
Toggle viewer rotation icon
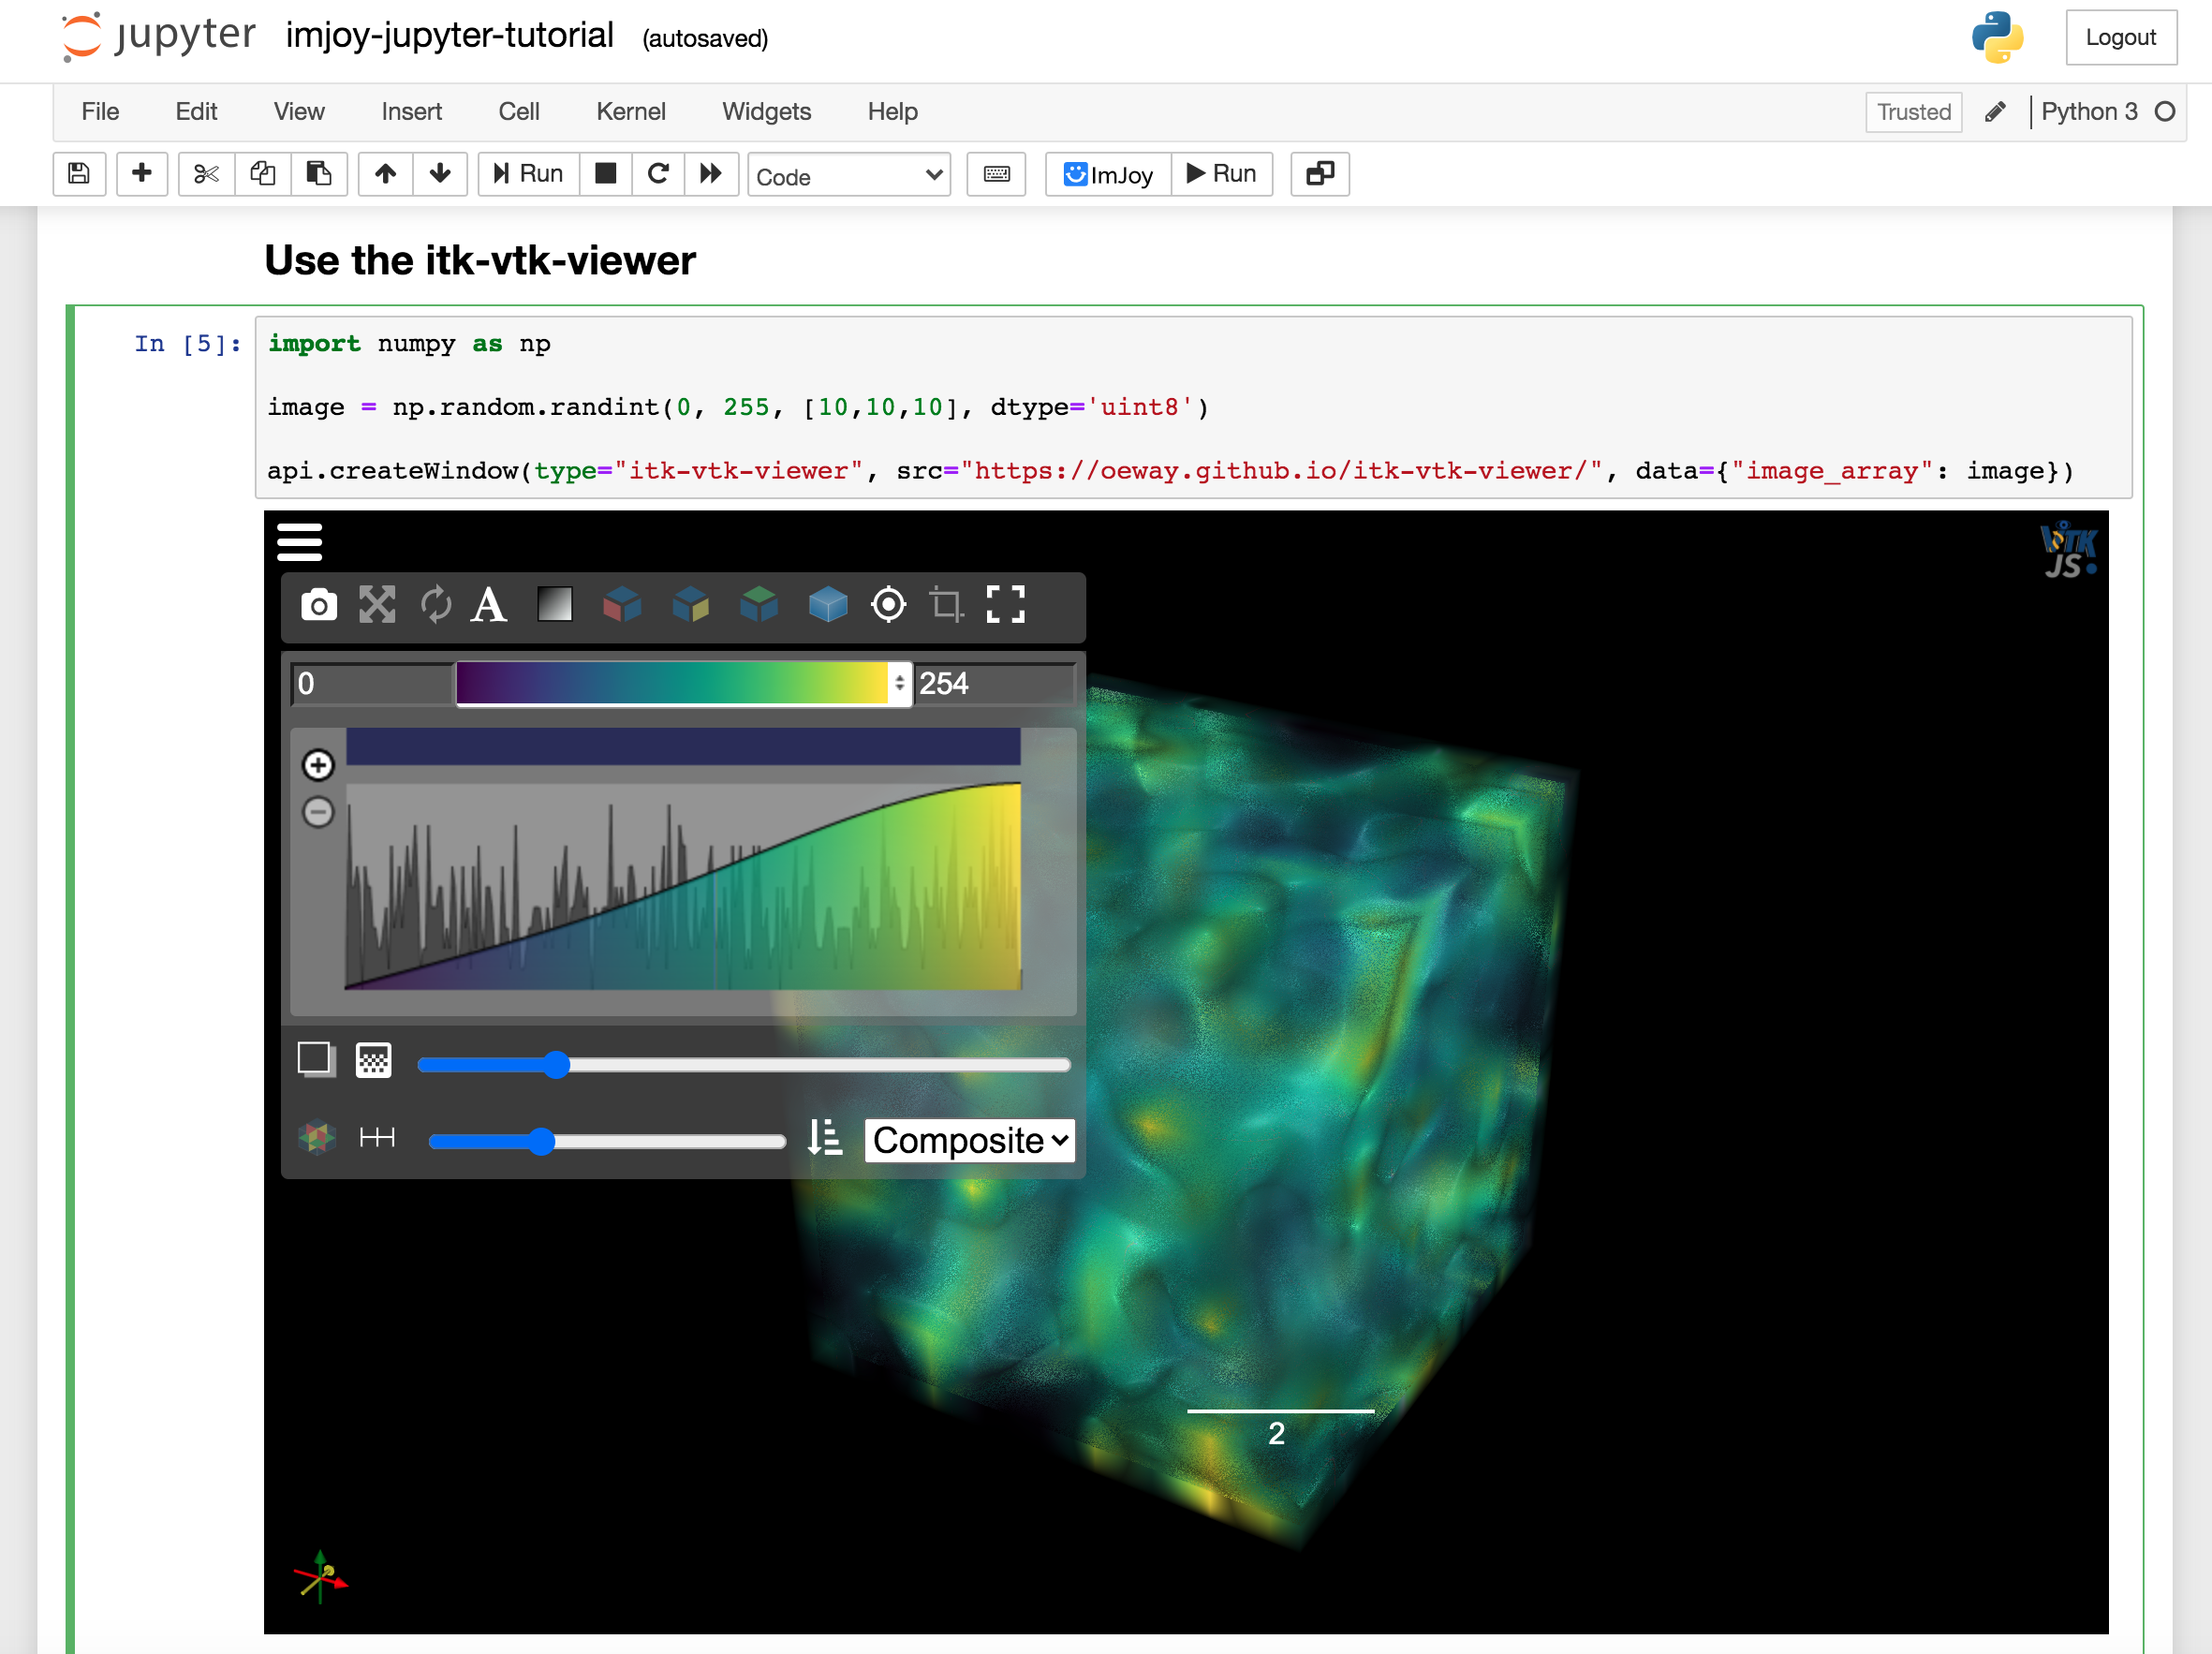point(436,605)
